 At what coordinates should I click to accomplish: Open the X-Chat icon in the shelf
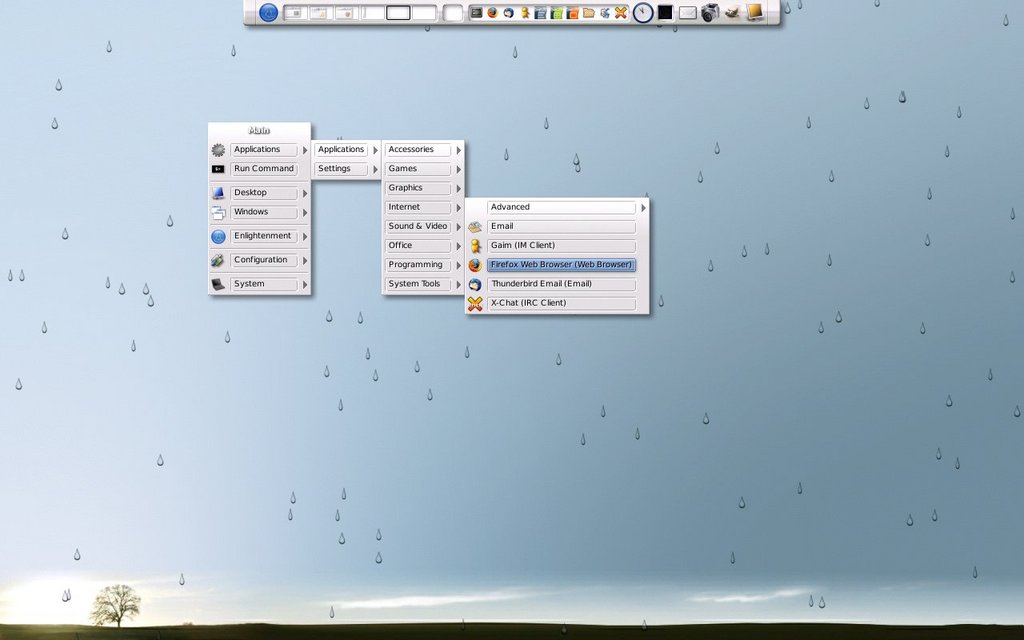621,13
